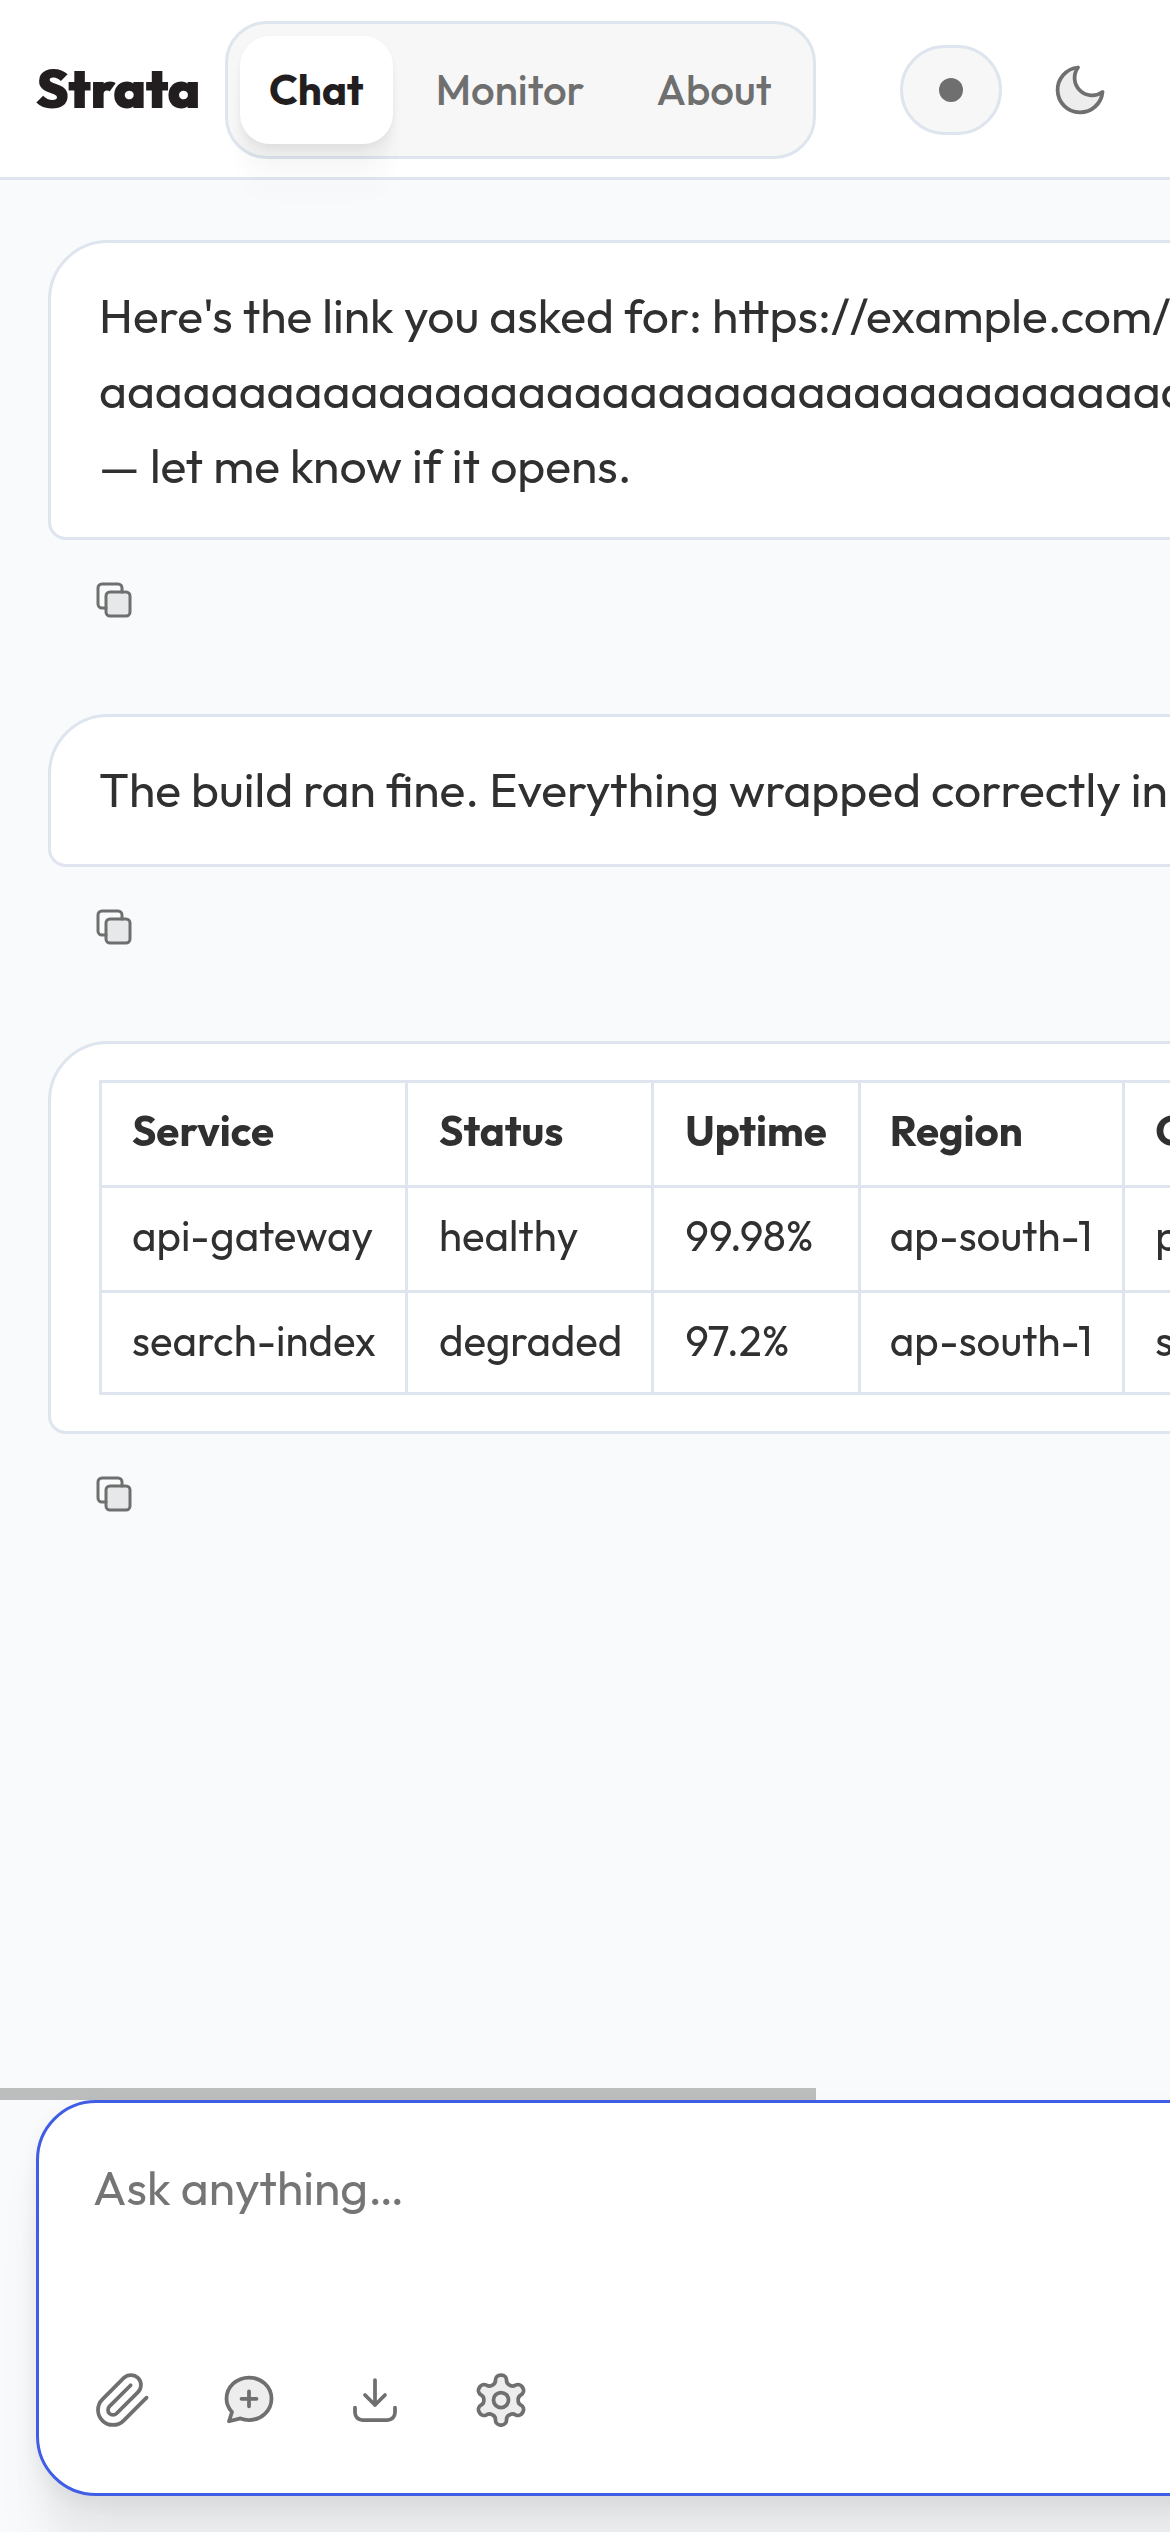Open the https://example.com/ link in the message
This screenshot has height=2532, width=1170.
(941, 318)
